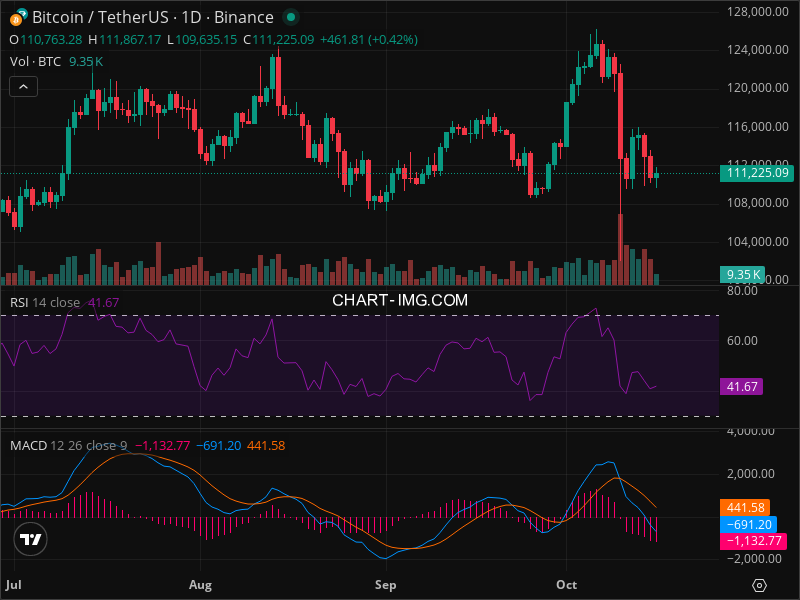The width and height of the screenshot is (800, 600).
Task: Click the orange 441.58 MACD signal tag
Action: pyautogui.click(x=747, y=507)
